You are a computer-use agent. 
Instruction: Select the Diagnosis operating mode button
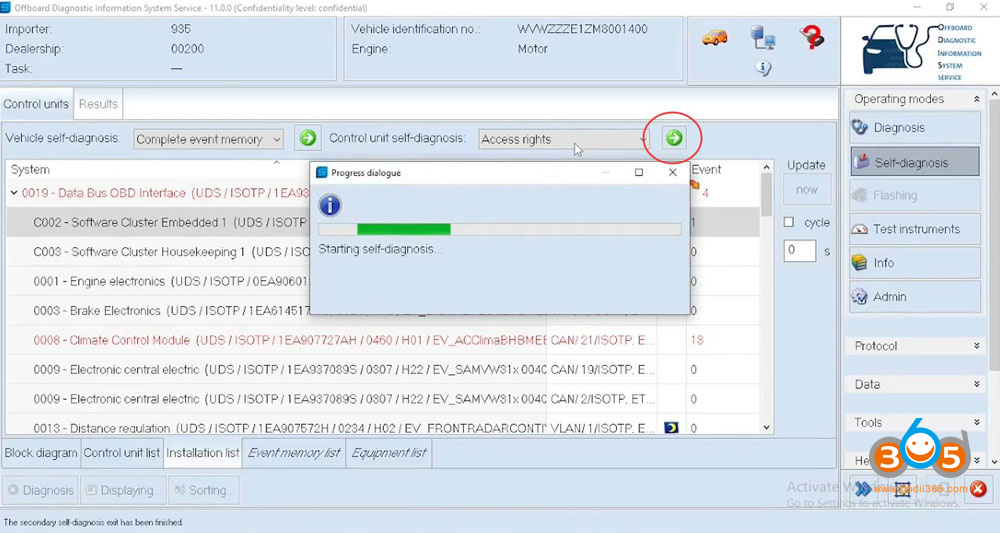[915, 127]
